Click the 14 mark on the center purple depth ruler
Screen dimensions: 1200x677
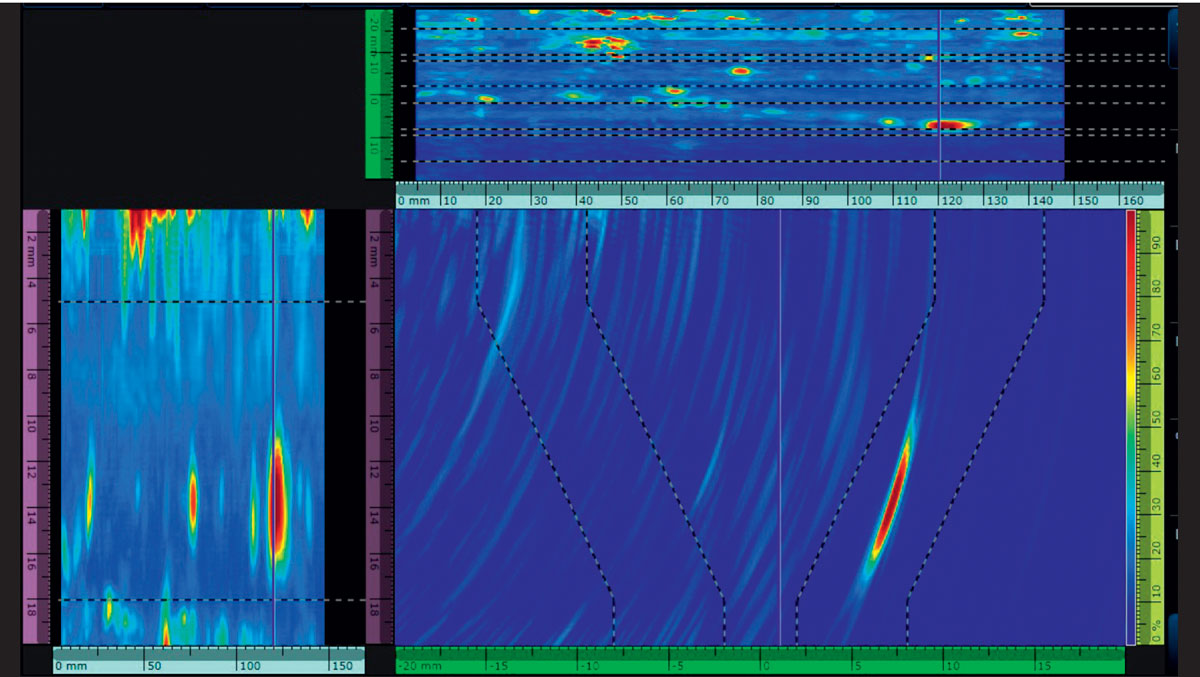point(374,516)
